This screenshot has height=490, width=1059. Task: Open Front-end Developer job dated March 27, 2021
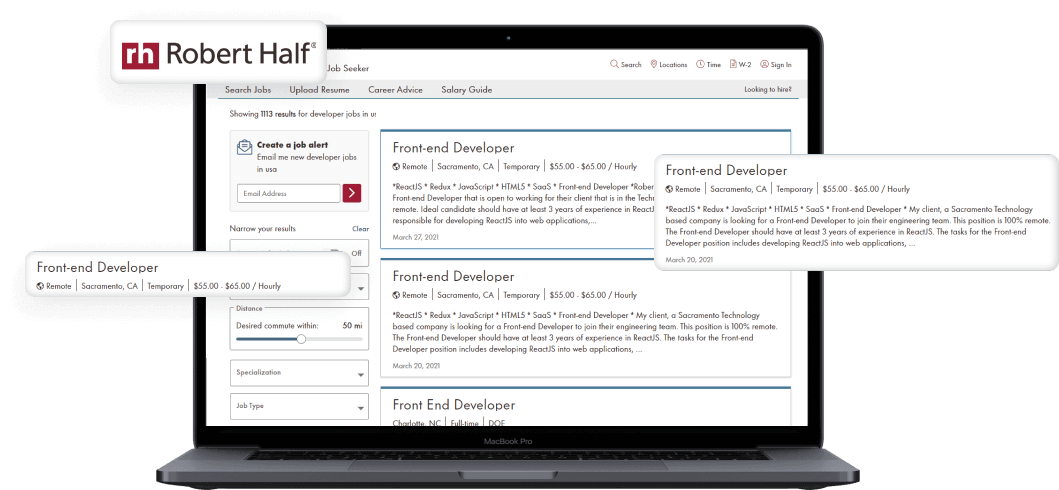(453, 148)
